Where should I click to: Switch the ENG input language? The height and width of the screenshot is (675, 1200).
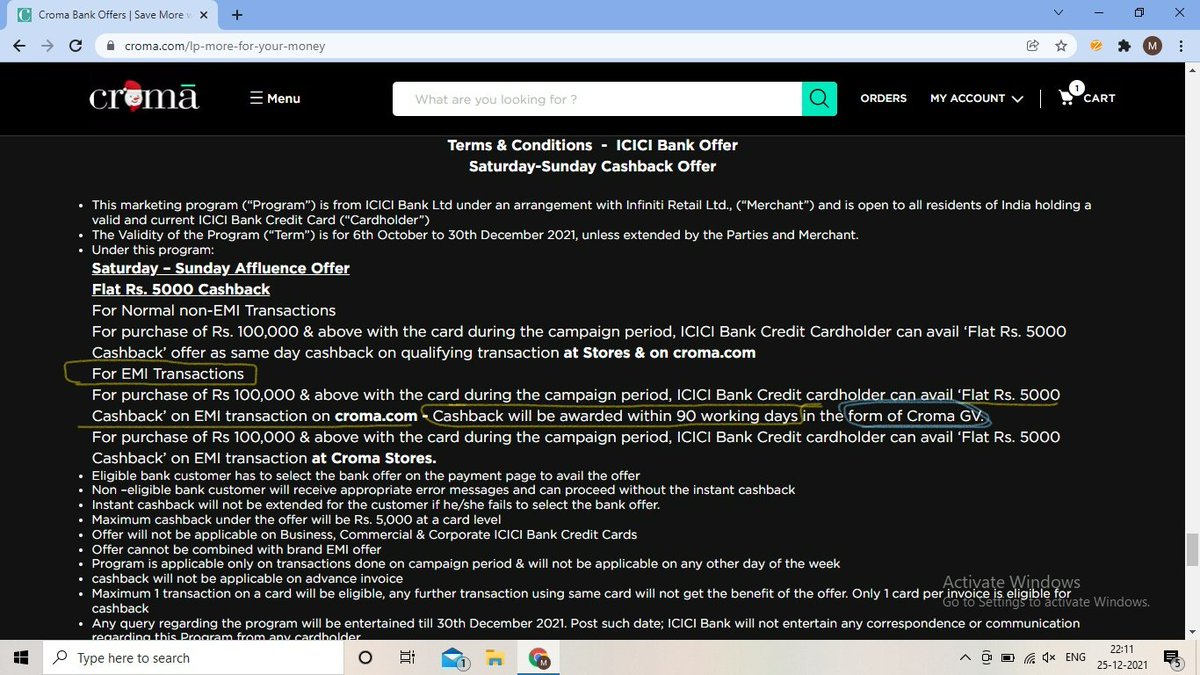pyautogui.click(x=1075, y=657)
